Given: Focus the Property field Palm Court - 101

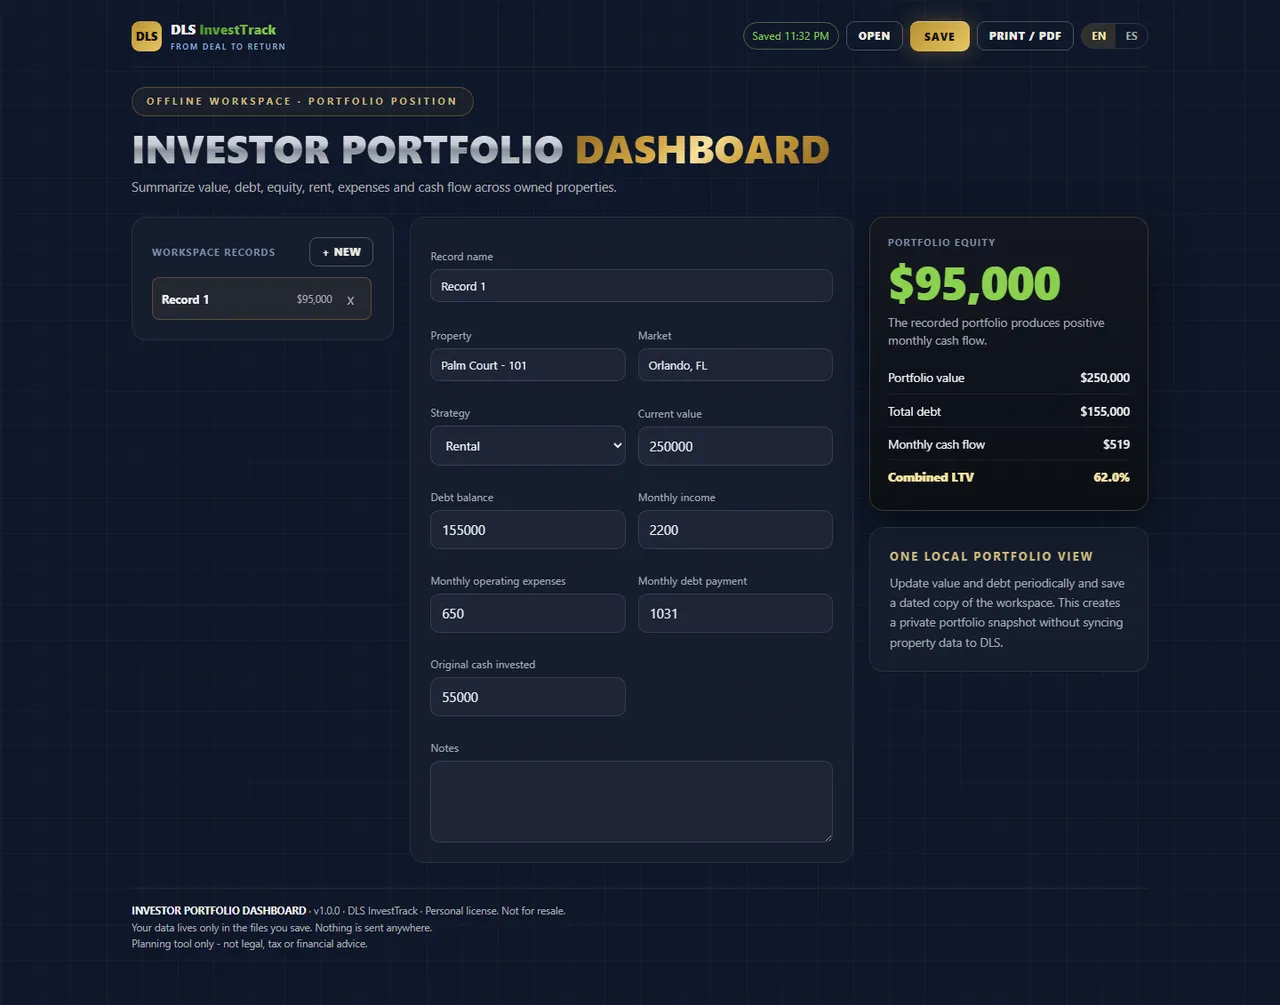Looking at the screenshot, I should (x=528, y=365).
